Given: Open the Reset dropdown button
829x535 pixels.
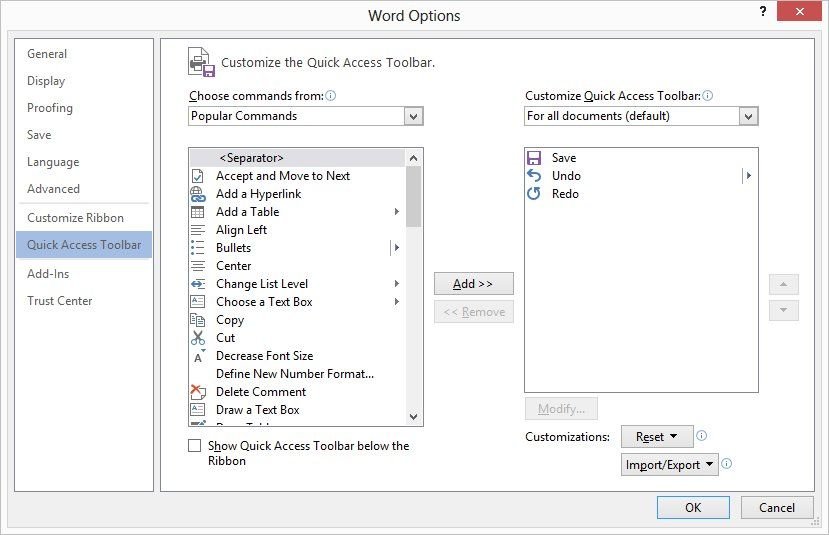Looking at the screenshot, I should pyautogui.click(x=656, y=437).
